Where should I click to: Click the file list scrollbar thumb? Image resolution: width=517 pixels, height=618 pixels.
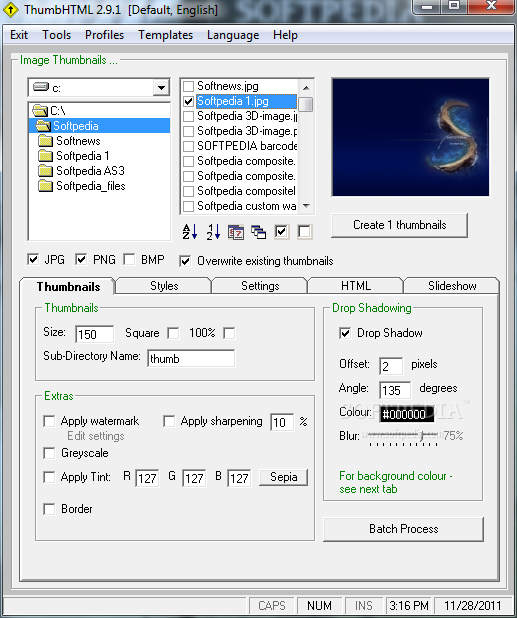point(305,104)
